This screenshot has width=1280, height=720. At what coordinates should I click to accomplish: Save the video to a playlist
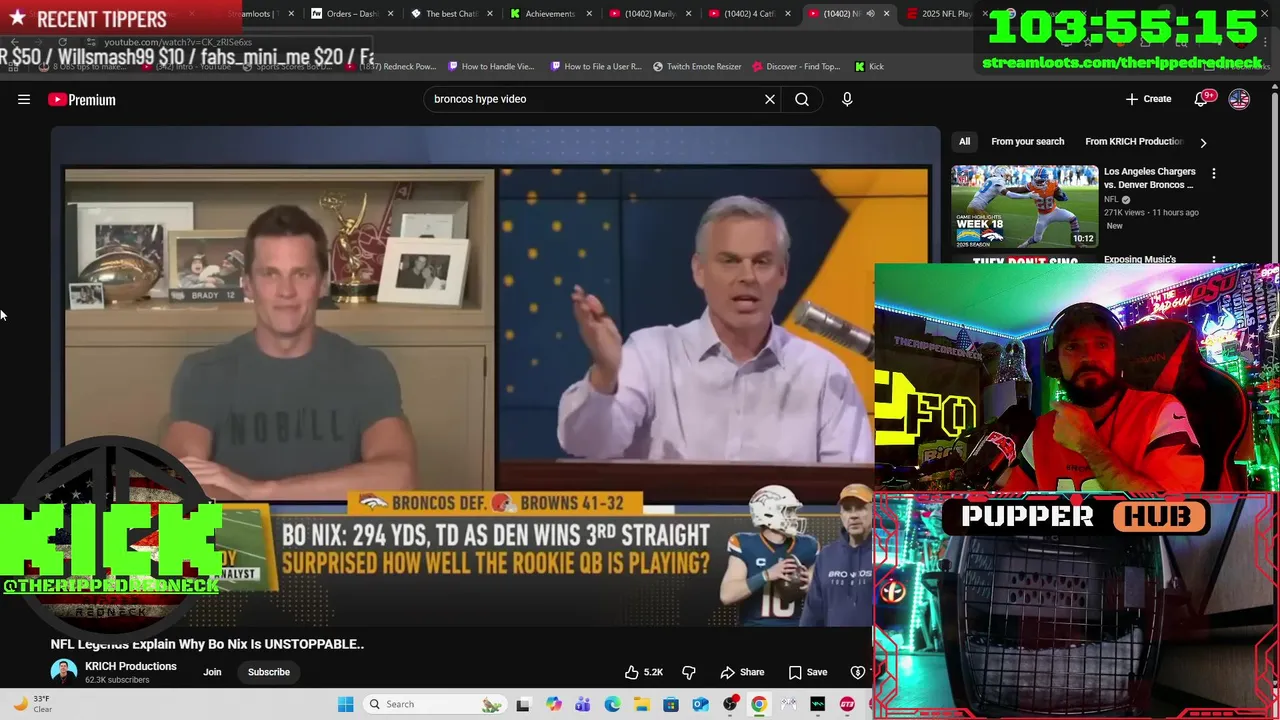(808, 672)
